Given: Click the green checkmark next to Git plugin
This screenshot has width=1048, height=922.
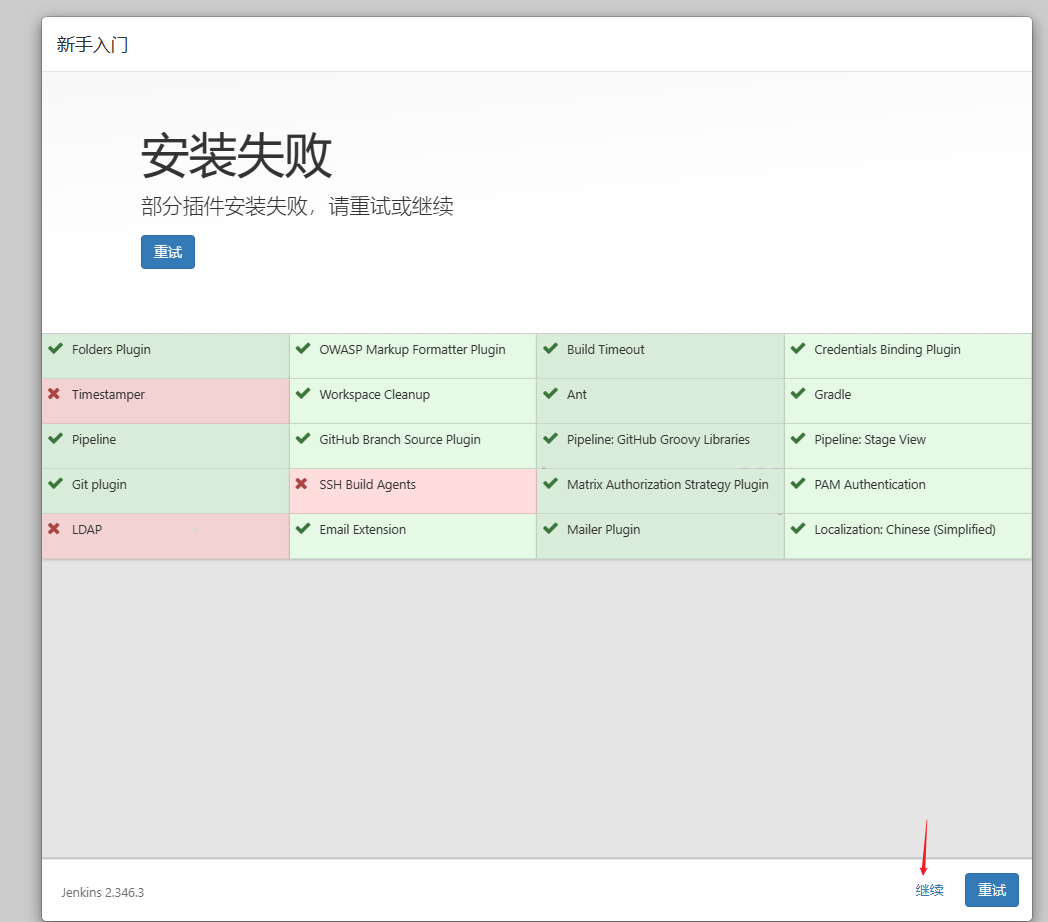Looking at the screenshot, I should tap(55, 485).
